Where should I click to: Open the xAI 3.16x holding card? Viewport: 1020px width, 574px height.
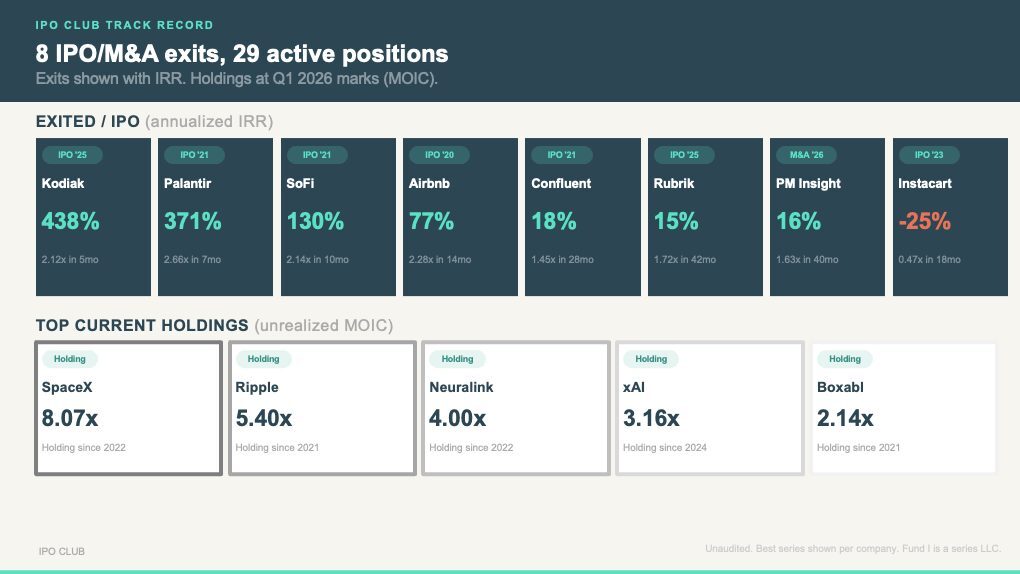pyautogui.click(x=710, y=408)
